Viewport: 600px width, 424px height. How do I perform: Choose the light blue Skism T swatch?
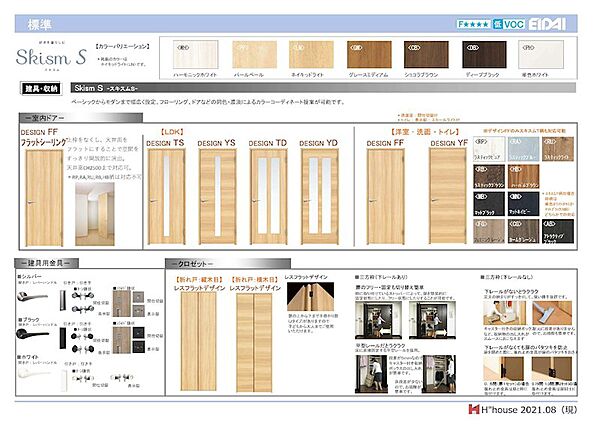tap(523, 149)
